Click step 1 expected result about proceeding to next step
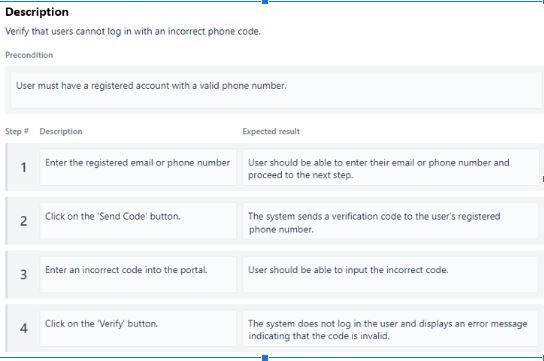The image size is (544, 361). [391, 167]
